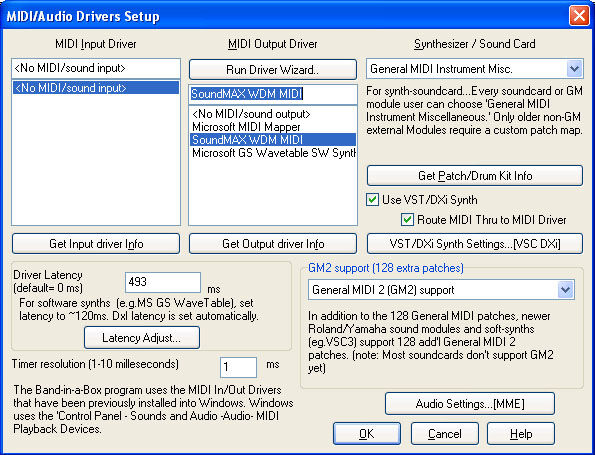
Task: Select Microsoft MIDI Mapper output driver
Action: [x=272, y=127]
